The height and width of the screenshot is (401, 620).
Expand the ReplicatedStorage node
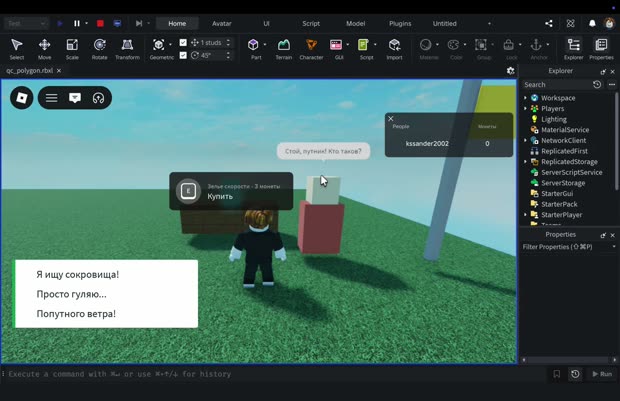(x=525, y=161)
